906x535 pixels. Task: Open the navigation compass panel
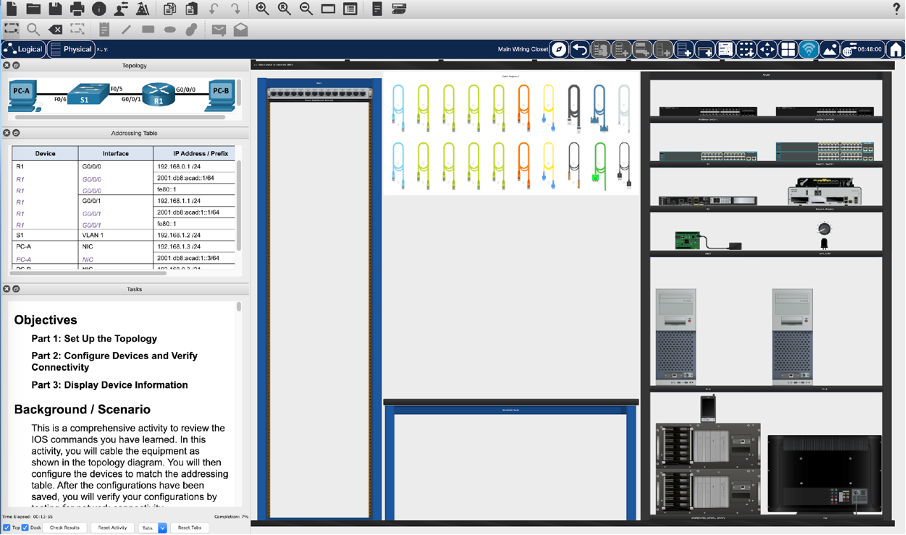(x=559, y=50)
